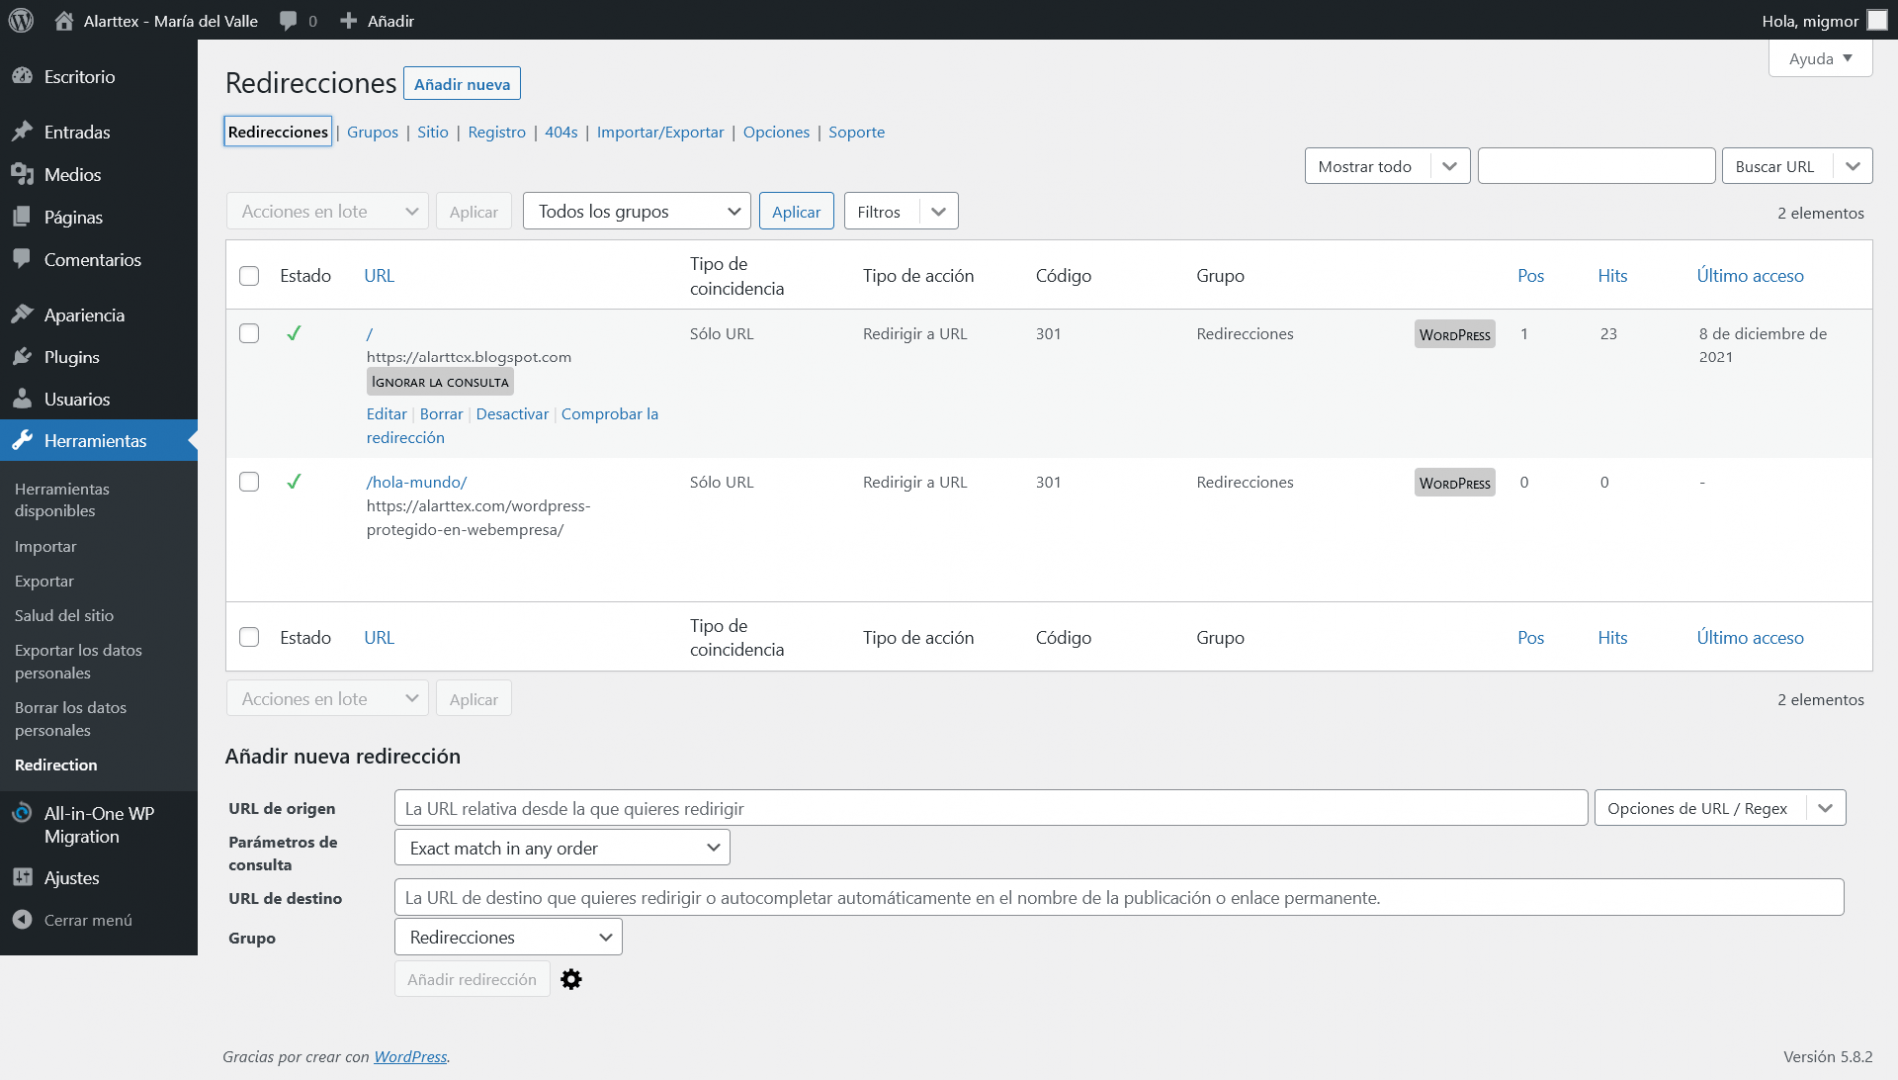Viewport: 1898px width, 1080px height.
Task: Switch to 404s tab
Action: click(x=561, y=132)
